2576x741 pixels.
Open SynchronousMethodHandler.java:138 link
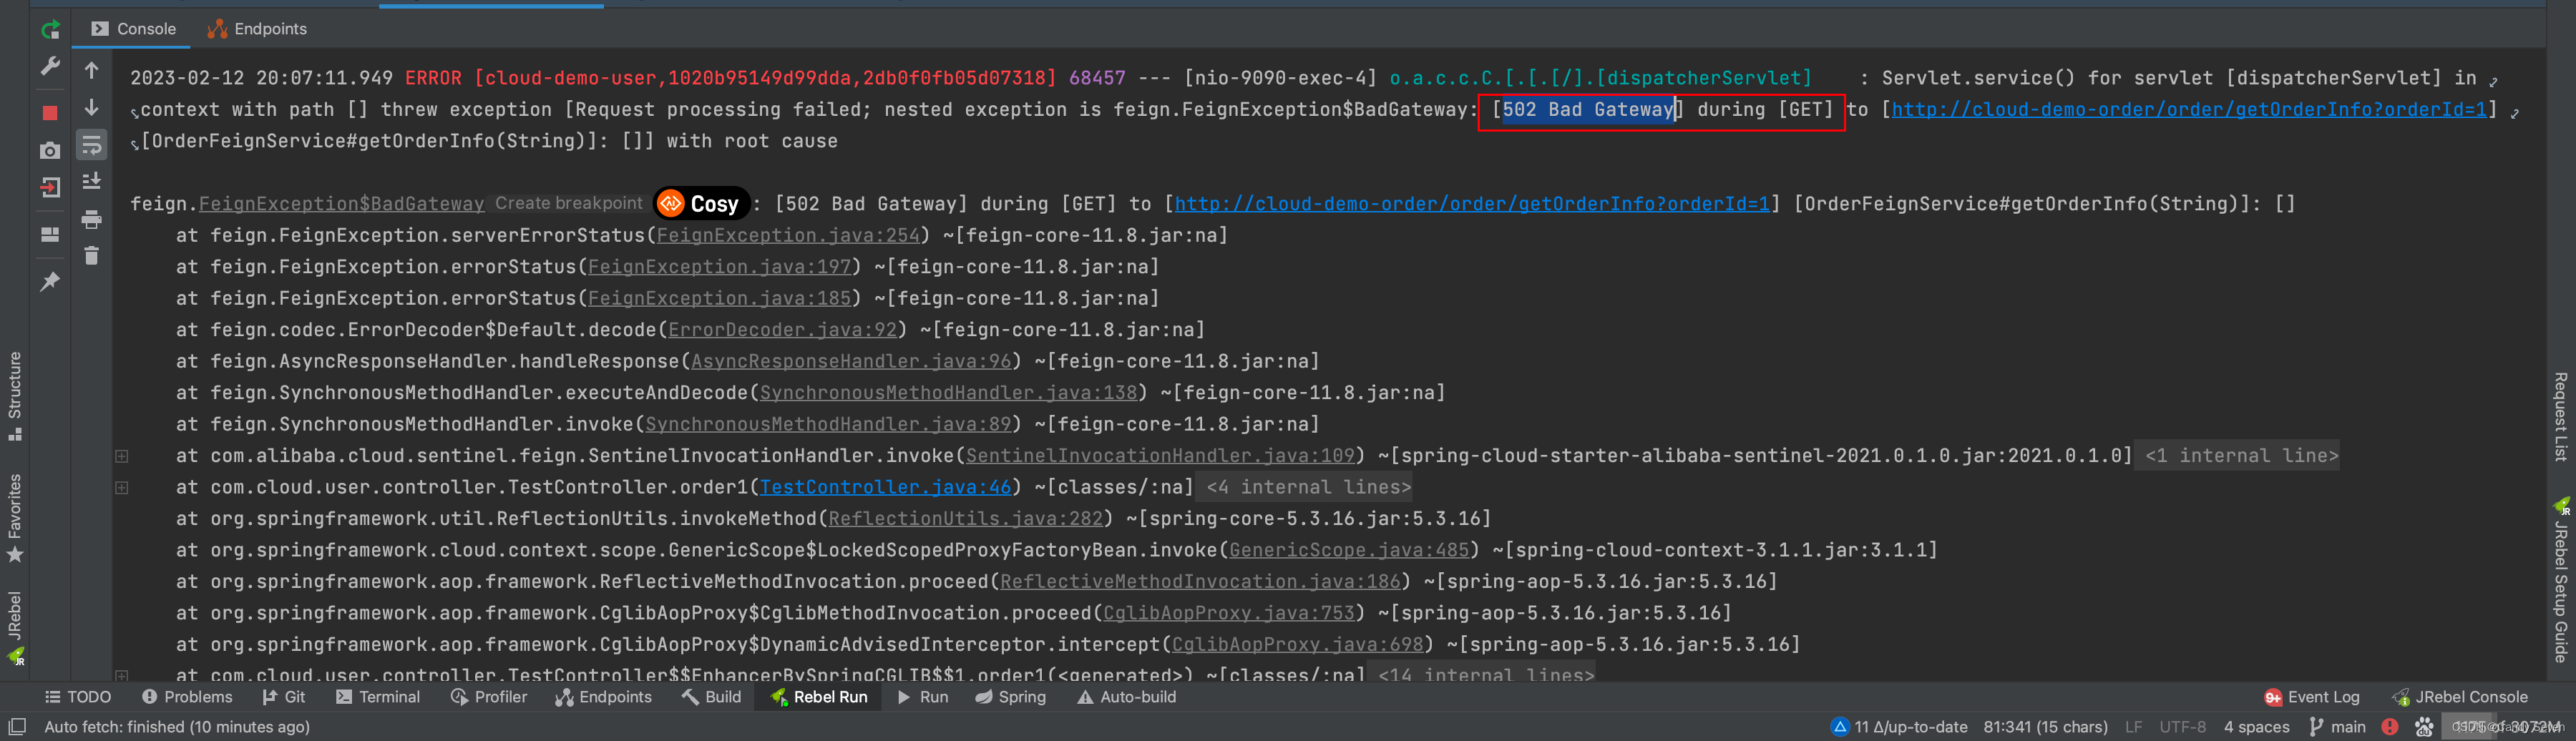point(948,393)
